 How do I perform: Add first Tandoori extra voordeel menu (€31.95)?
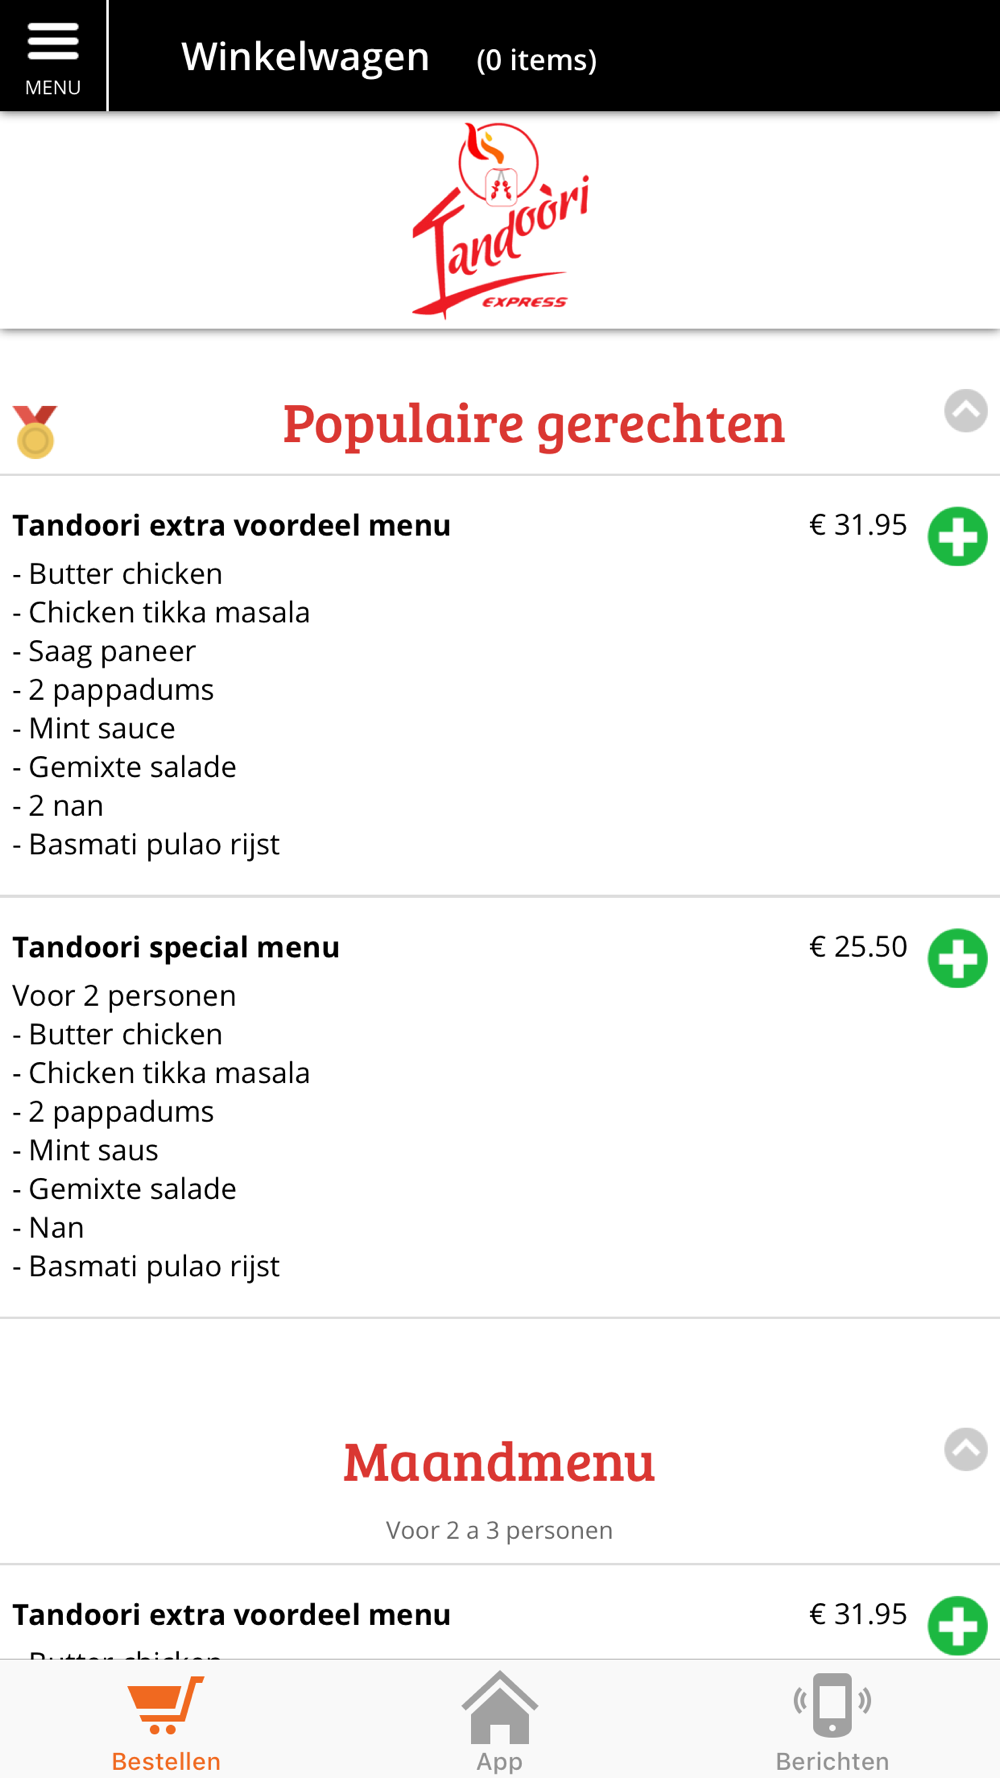pyautogui.click(x=958, y=537)
